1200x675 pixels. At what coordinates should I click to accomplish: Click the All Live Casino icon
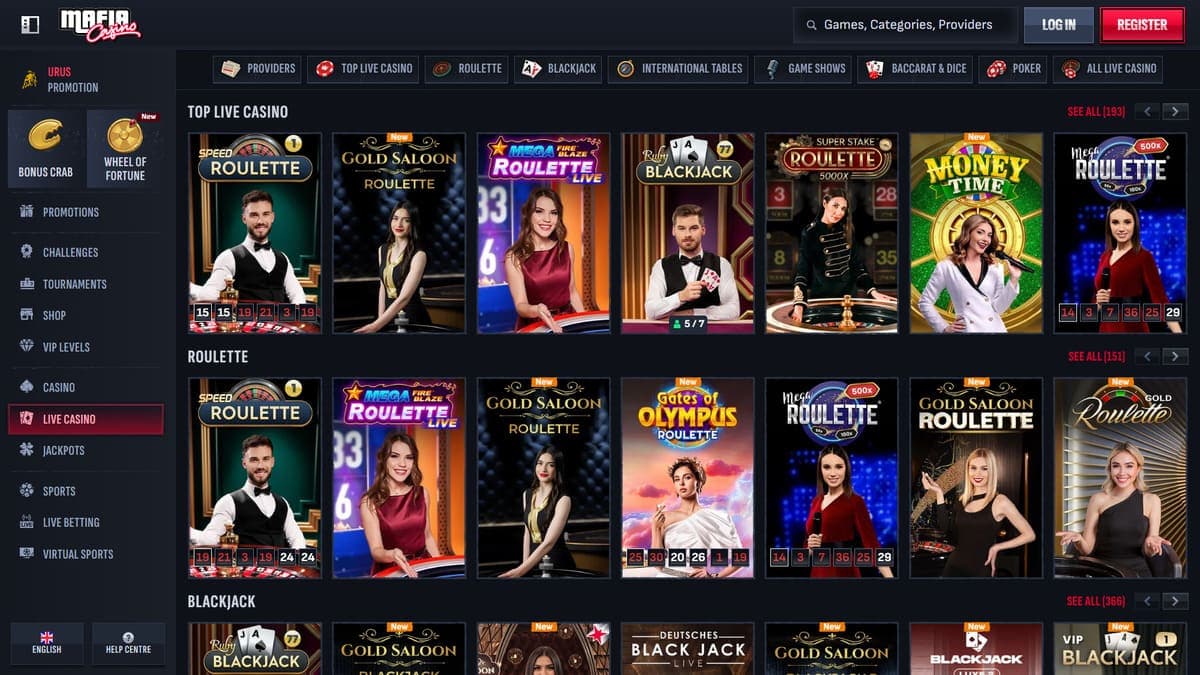1071,68
